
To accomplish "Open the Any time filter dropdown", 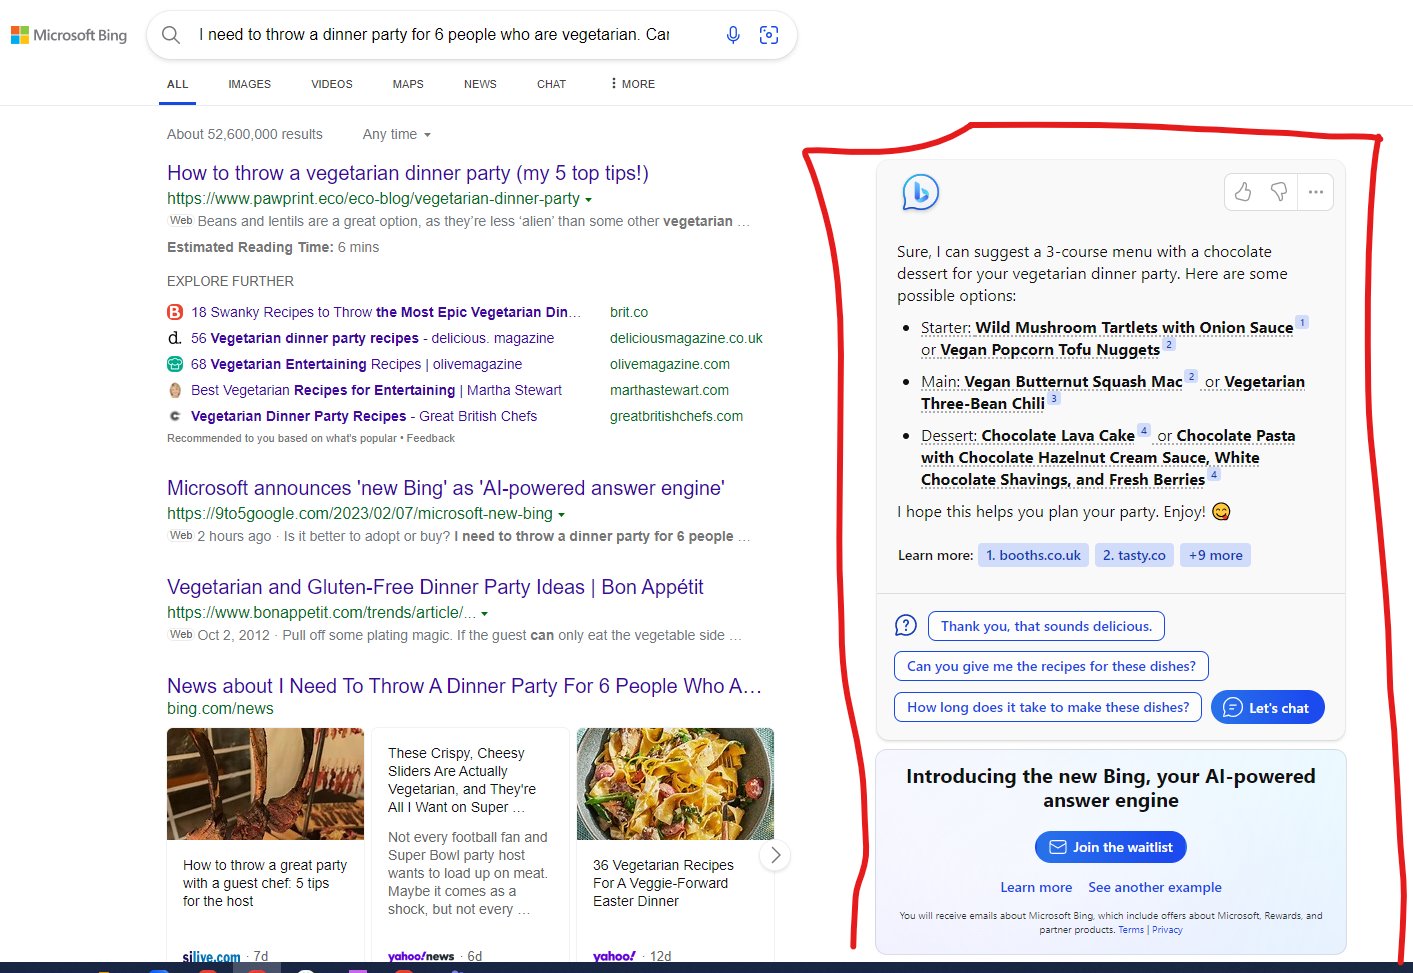I will tap(397, 134).
